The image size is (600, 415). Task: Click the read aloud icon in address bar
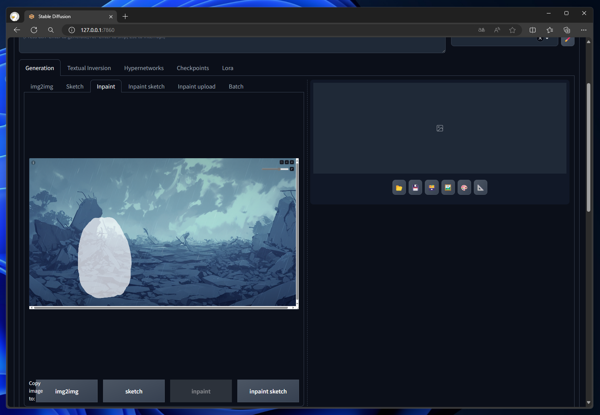pos(497,30)
